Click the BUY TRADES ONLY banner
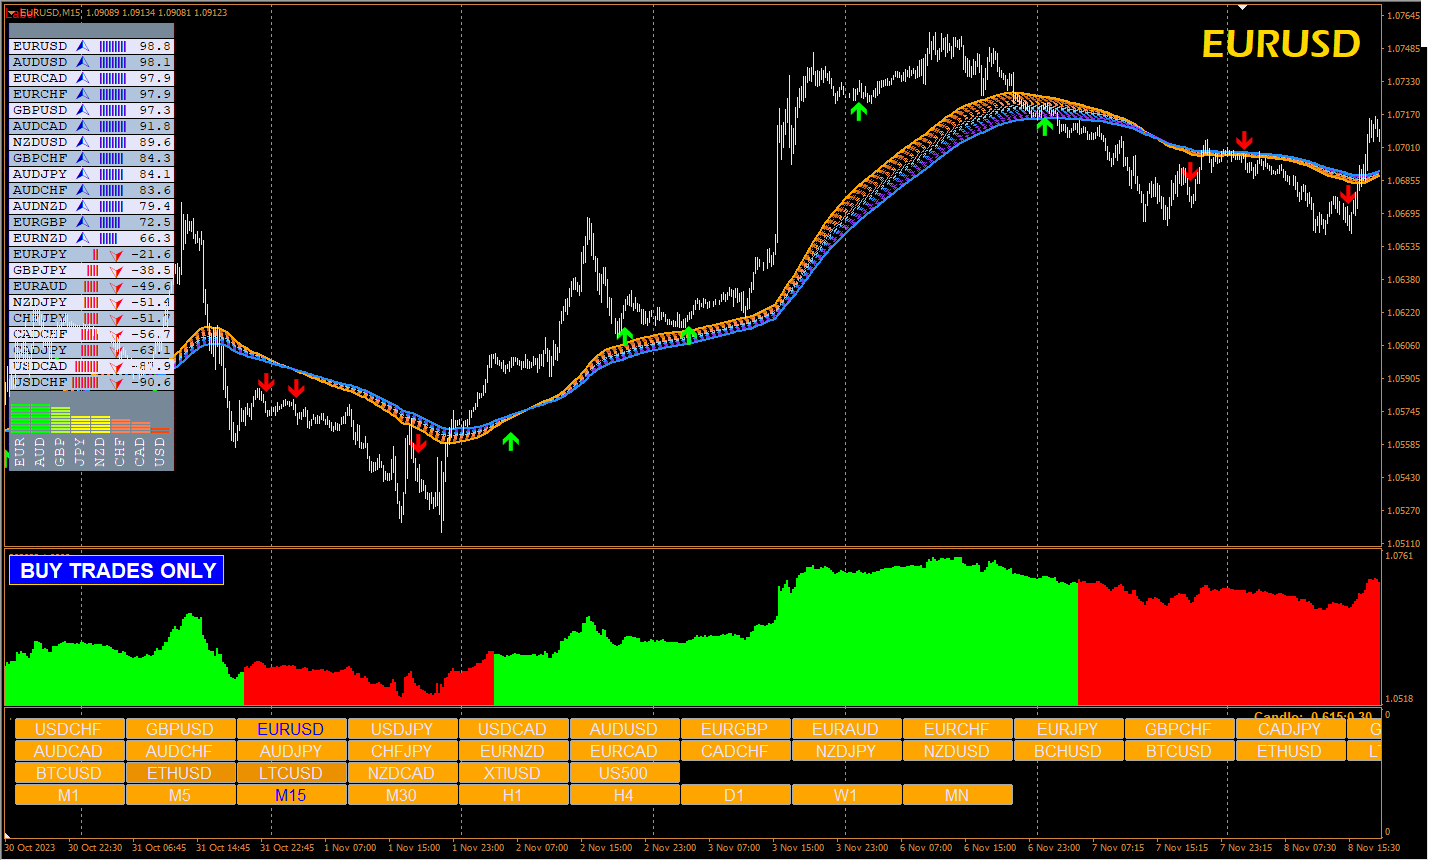This screenshot has width=1429, height=861. (115, 571)
